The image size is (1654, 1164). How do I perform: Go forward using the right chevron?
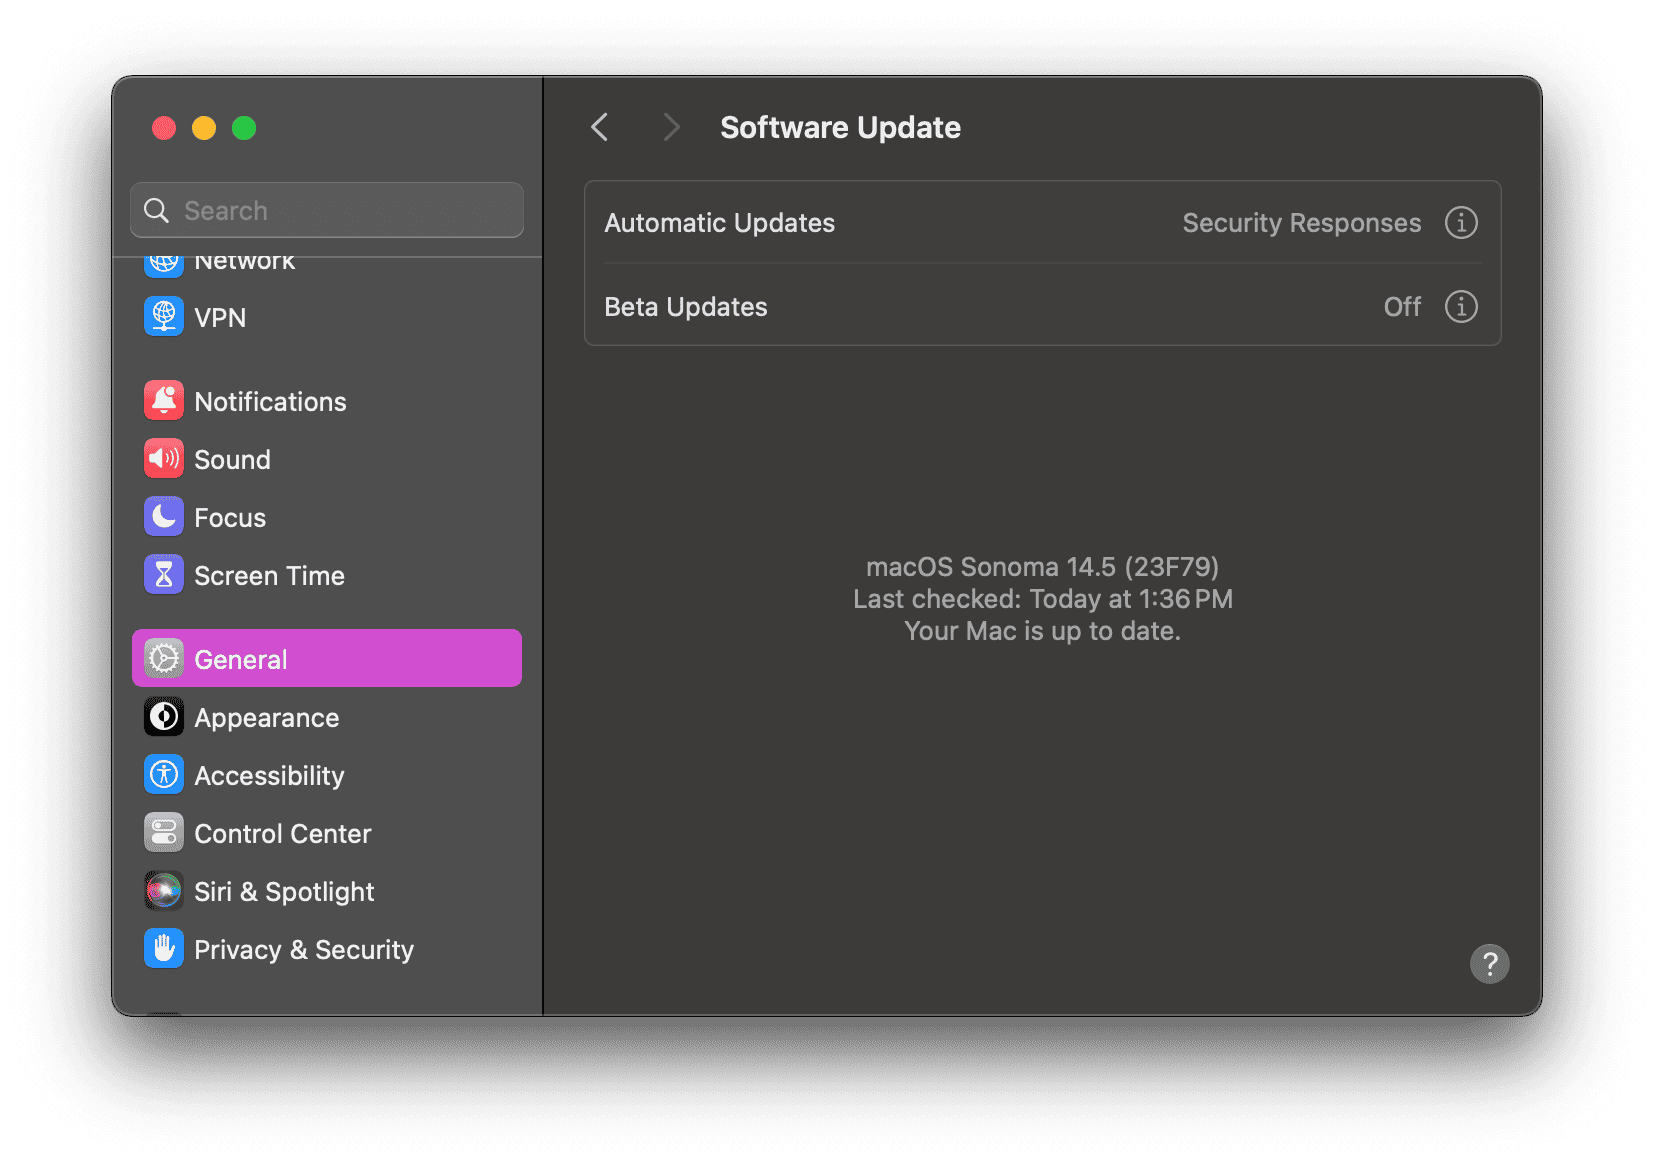pos(671,128)
